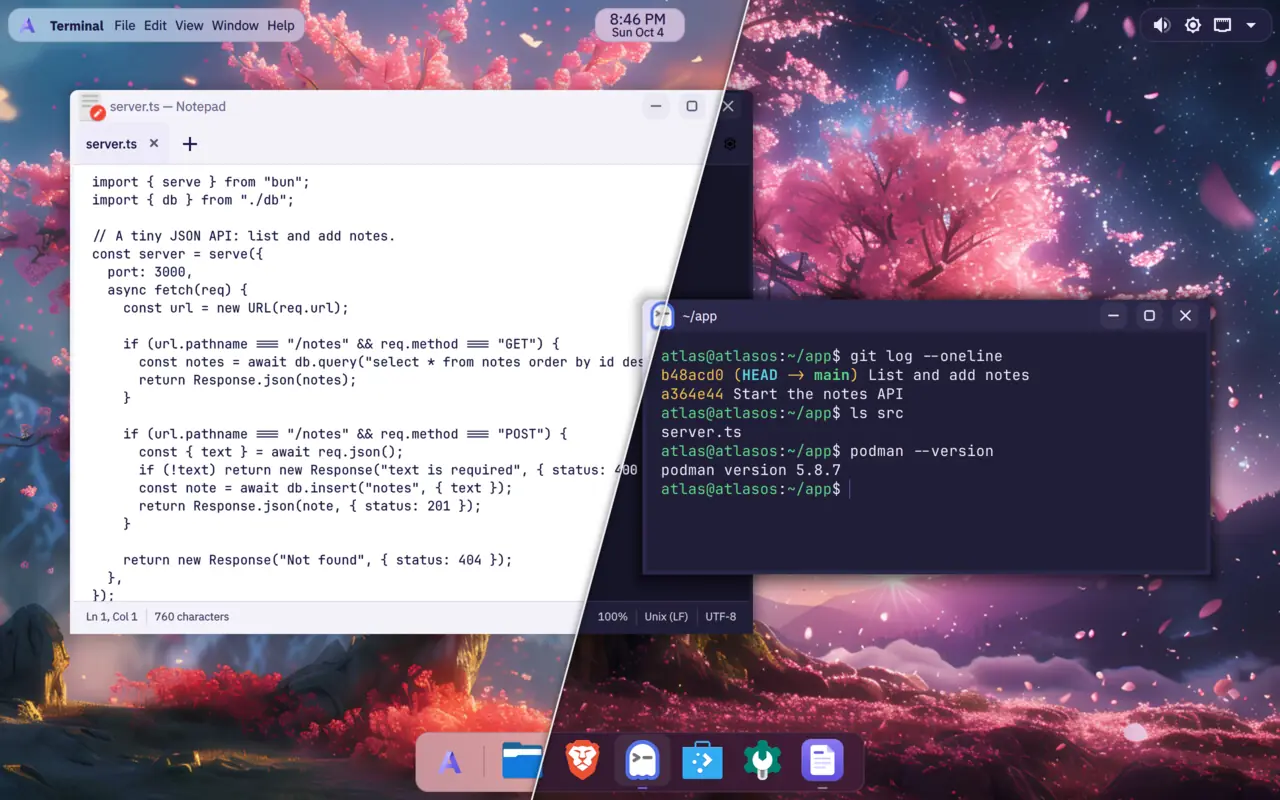This screenshot has height=800, width=1280.
Task: Open the Edit menu
Action: coord(155,26)
